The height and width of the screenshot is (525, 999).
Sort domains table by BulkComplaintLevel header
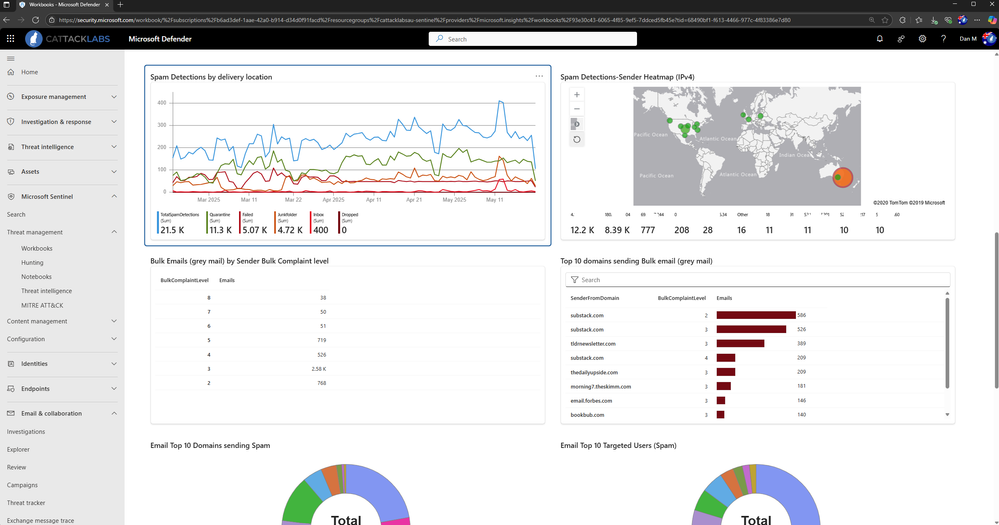(x=682, y=298)
